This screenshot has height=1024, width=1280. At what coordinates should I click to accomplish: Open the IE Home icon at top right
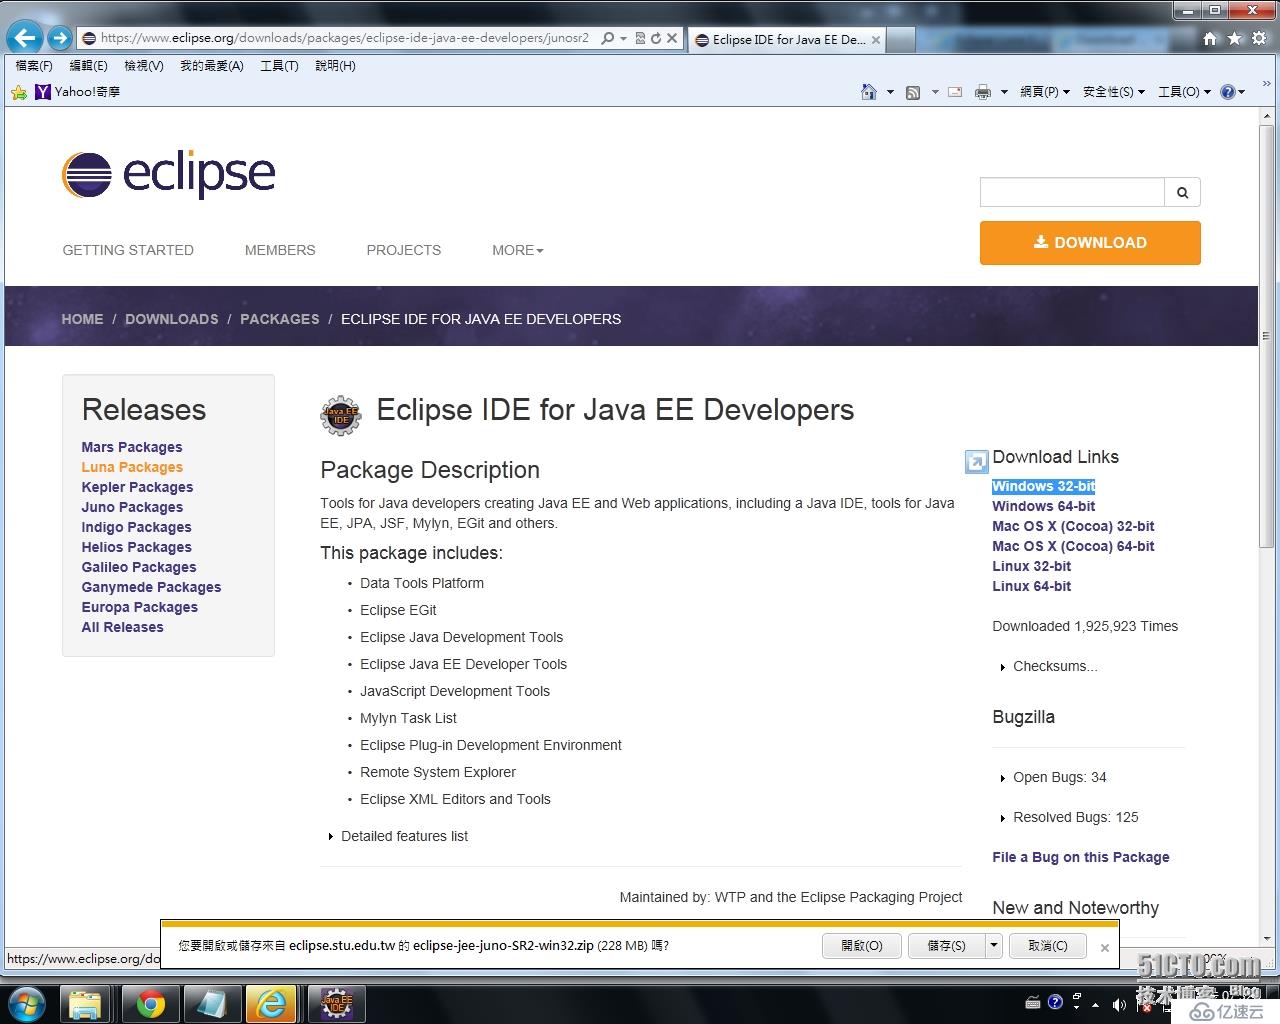(x=1210, y=38)
